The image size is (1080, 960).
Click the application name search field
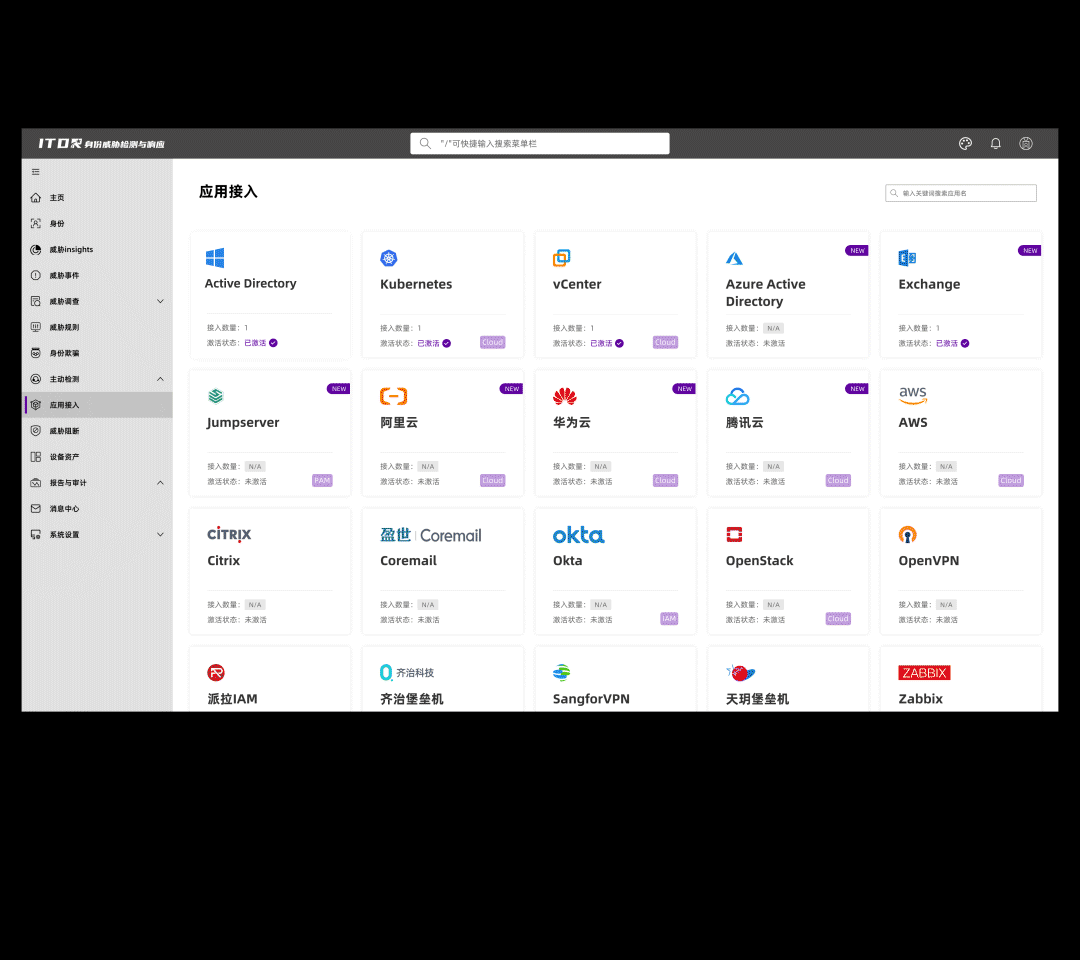point(961,193)
